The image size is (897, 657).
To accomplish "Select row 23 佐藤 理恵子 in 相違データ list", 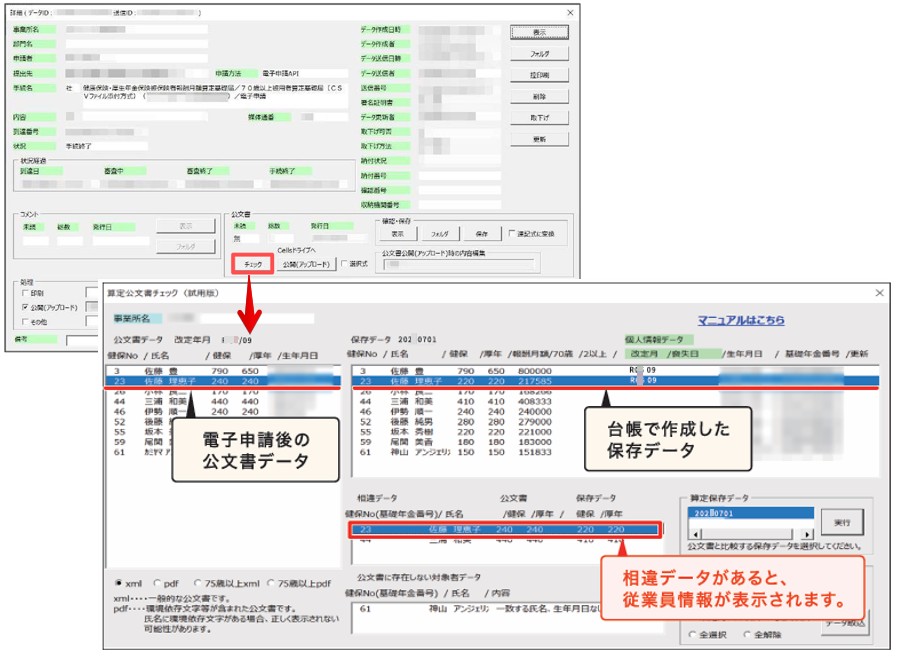I will point(505,529).
